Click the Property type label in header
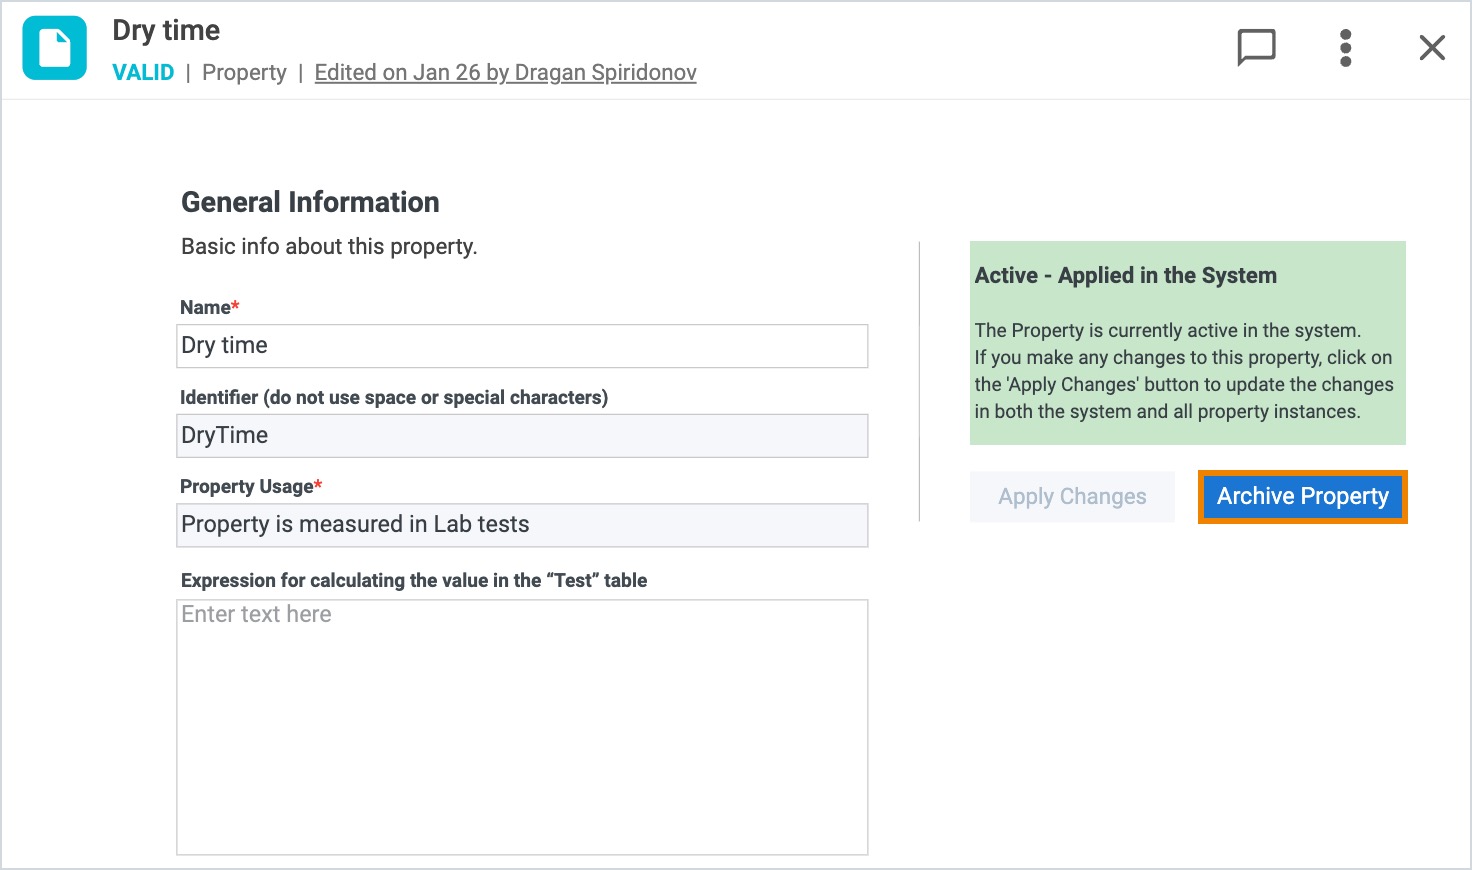This screenshot has width=1472, height=870. 244,73
